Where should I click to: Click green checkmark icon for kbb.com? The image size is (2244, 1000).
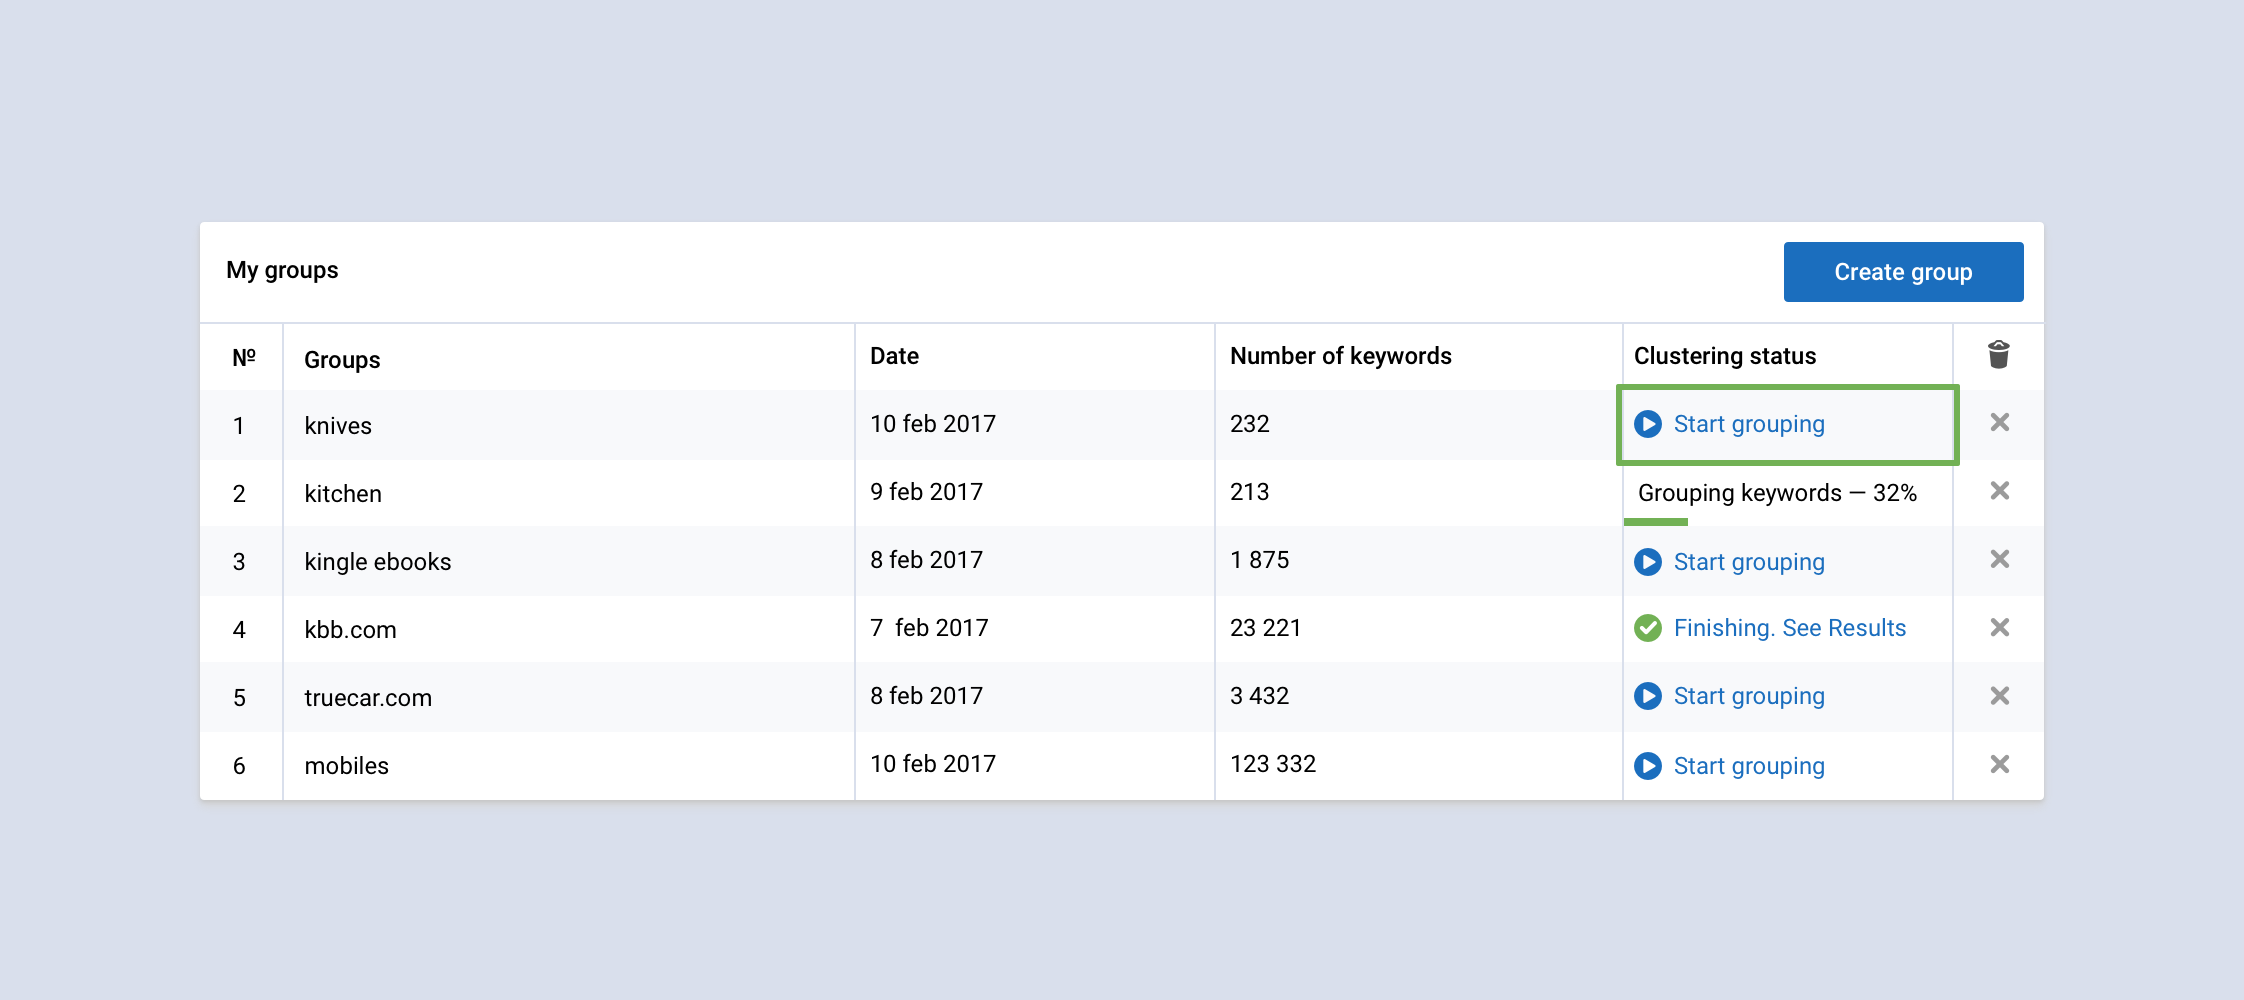(x=1648, y=628)
